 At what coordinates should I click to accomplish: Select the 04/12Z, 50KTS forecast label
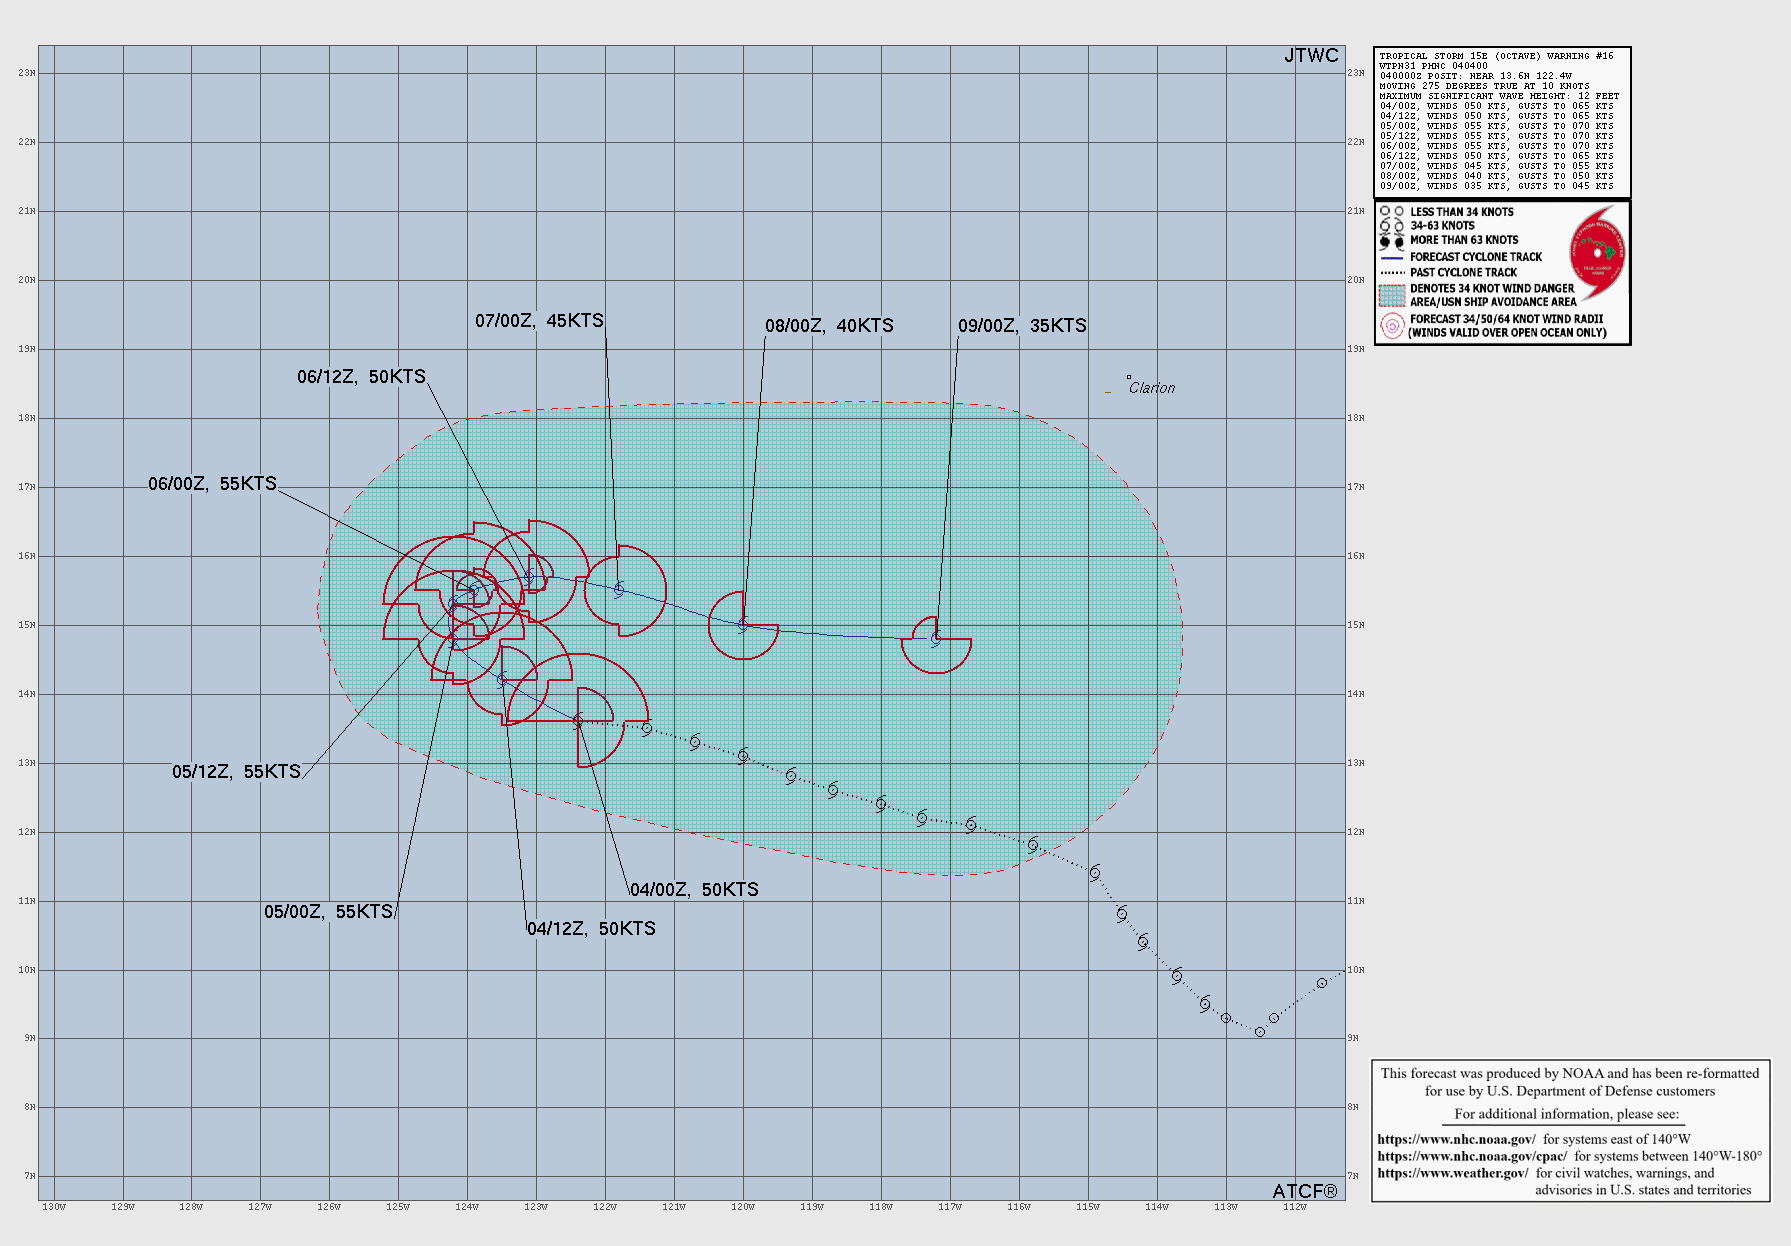tap(591, 929)
